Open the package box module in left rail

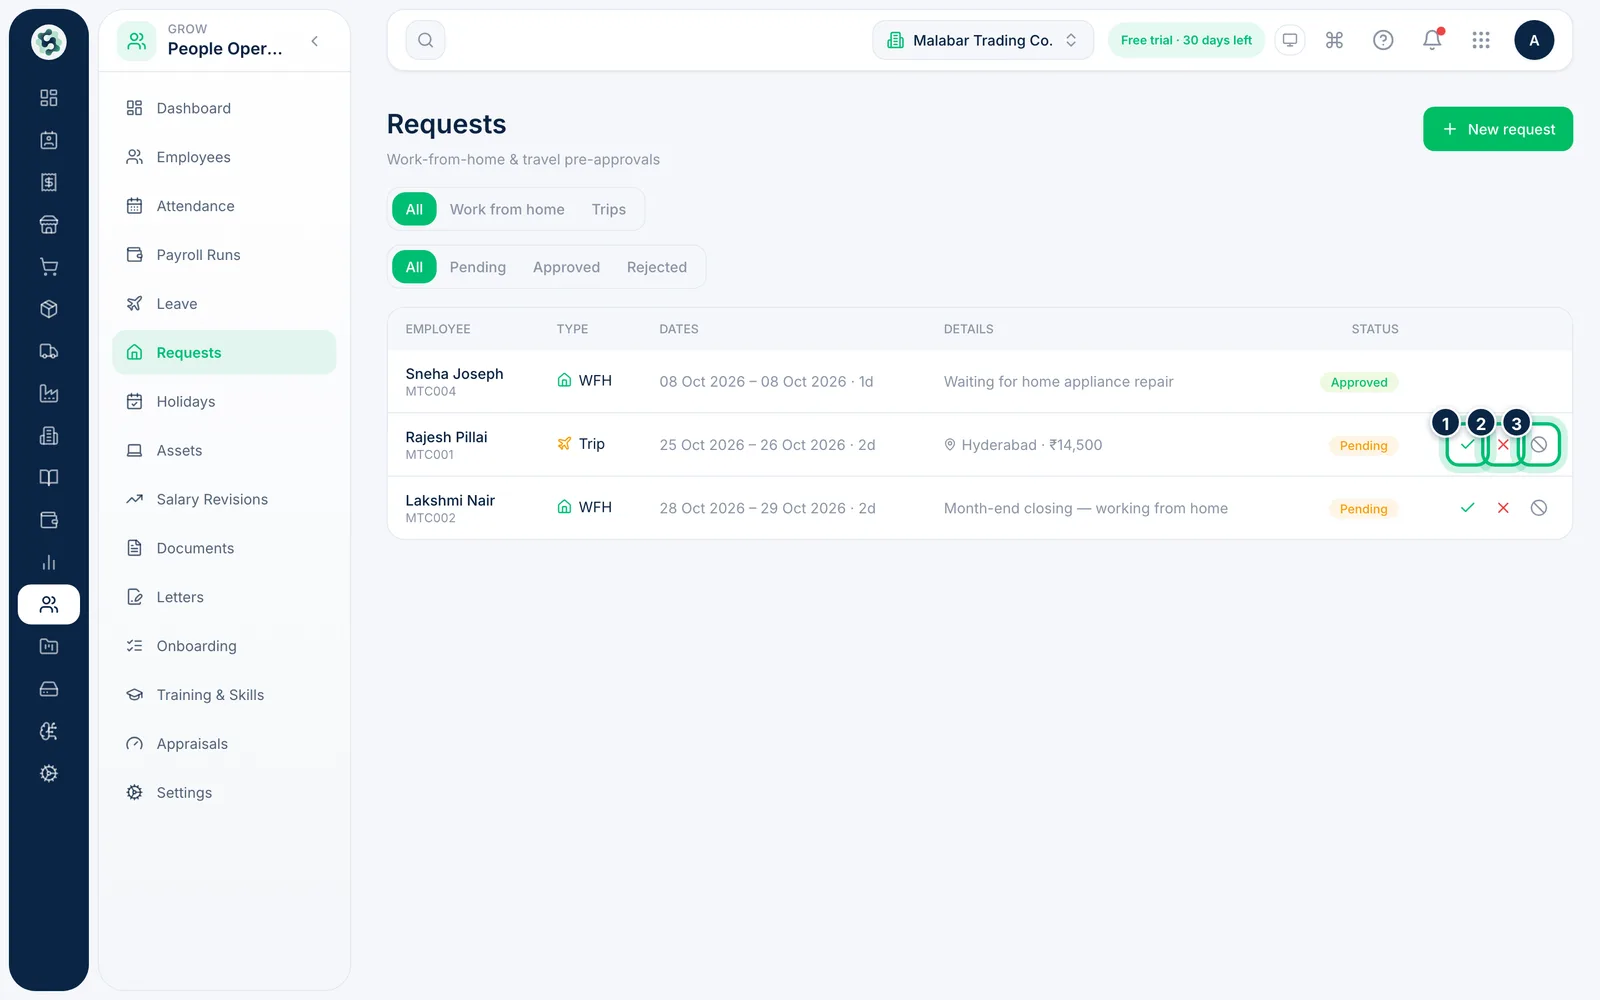pos(48,309)
